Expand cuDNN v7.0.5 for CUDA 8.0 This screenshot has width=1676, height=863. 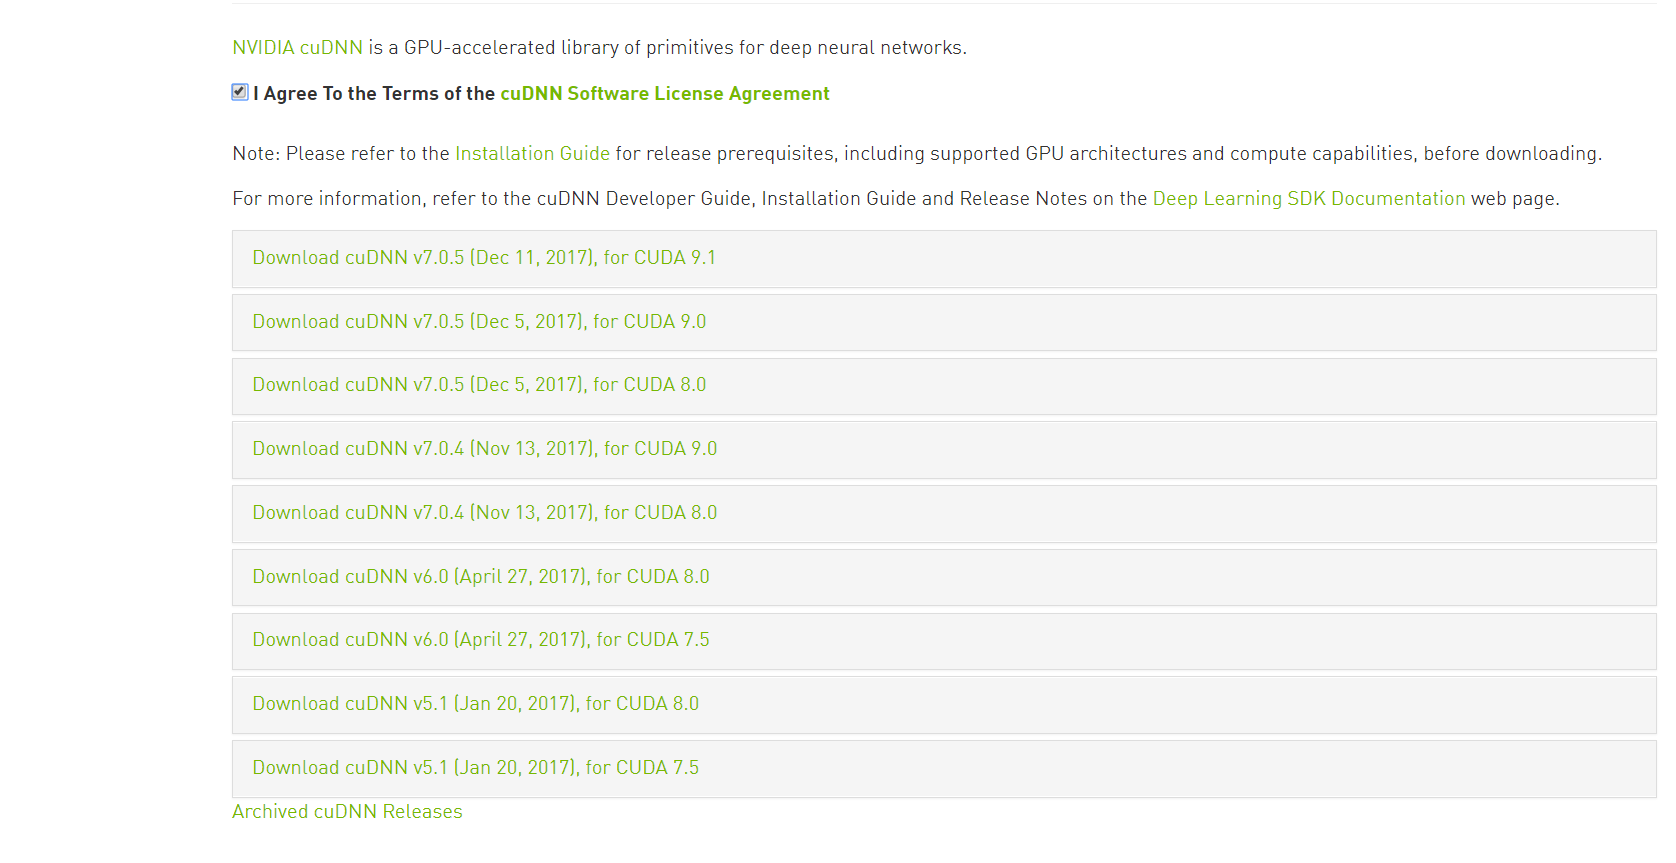[479, 385]
